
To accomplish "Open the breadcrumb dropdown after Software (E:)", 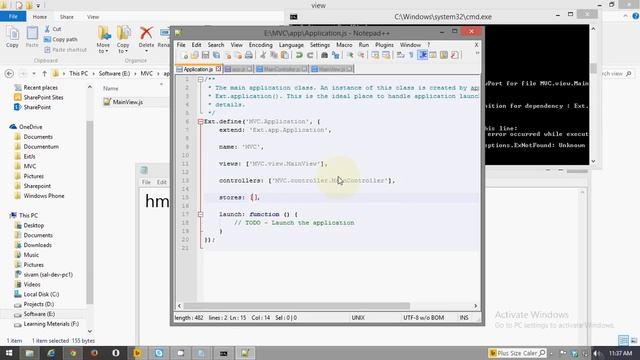I will point(135,74).
